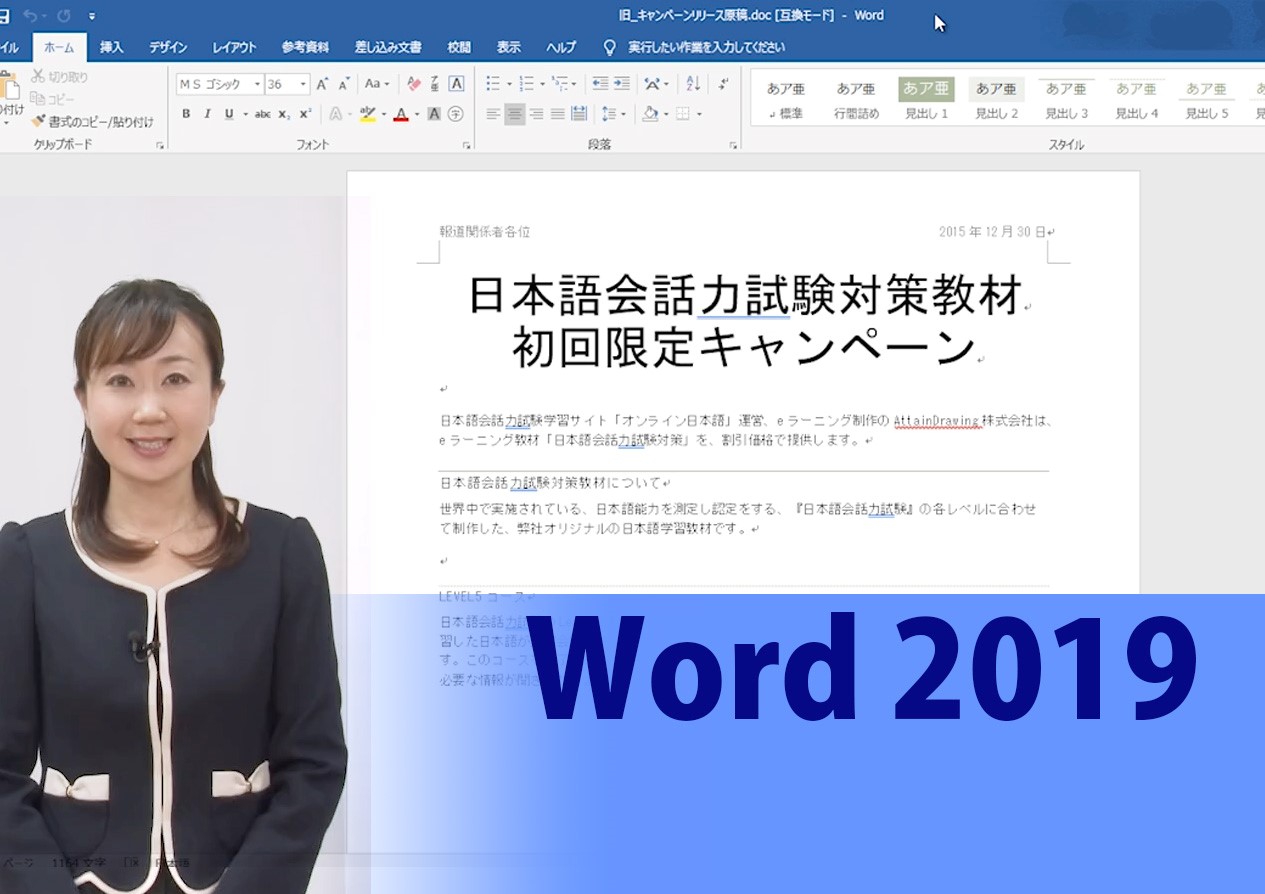Viewport: 1265px width, 894px height.
Task: Apply the 見出し 1 heading style
Action: 926,100
